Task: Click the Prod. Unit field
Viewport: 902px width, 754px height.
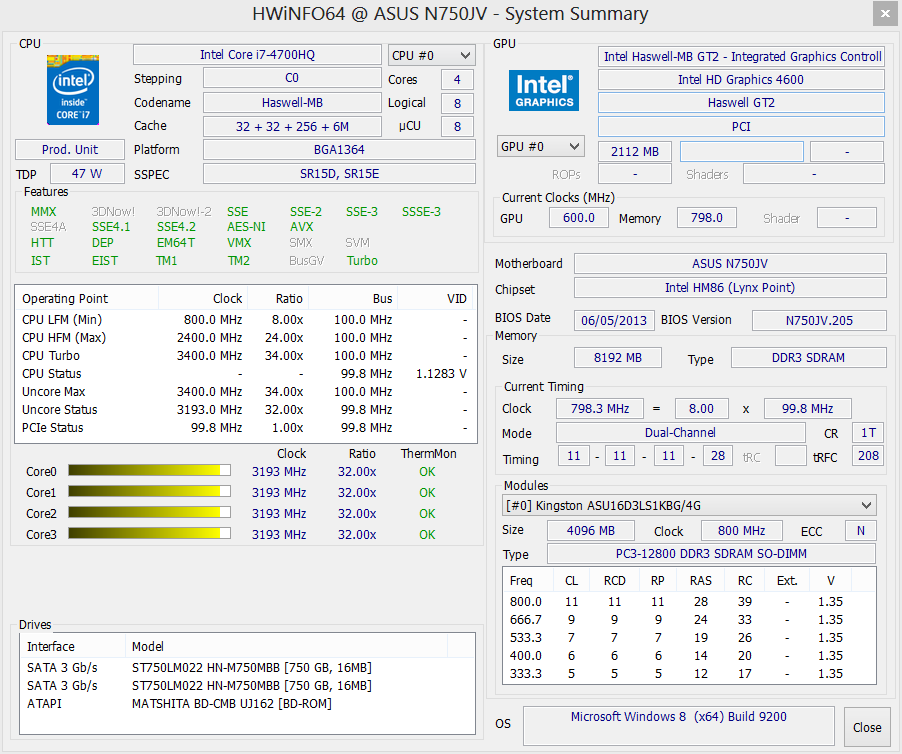Action: tap(70, 150)
